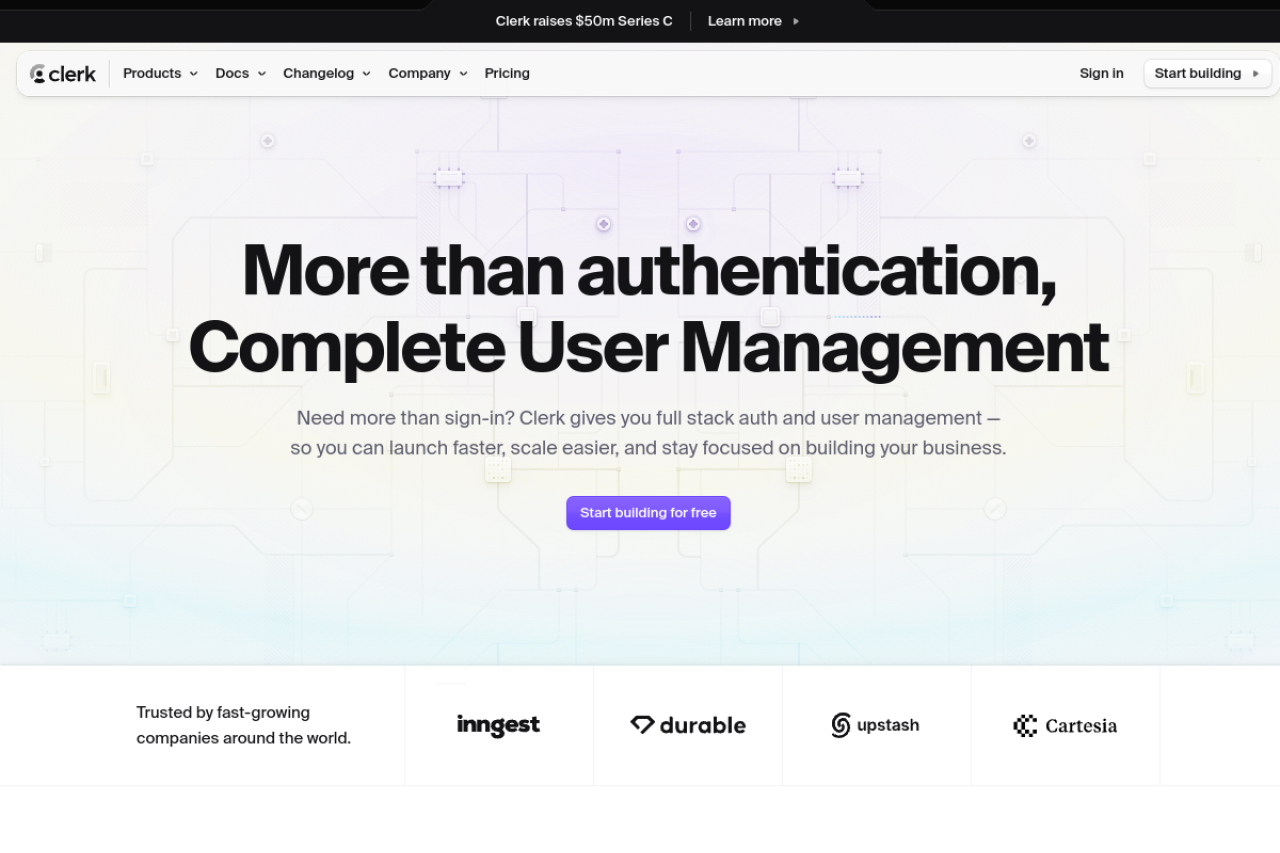Click the durable diamond logo icon
This screenshot has height=853, width=1280.
click(x=641, y=725)
